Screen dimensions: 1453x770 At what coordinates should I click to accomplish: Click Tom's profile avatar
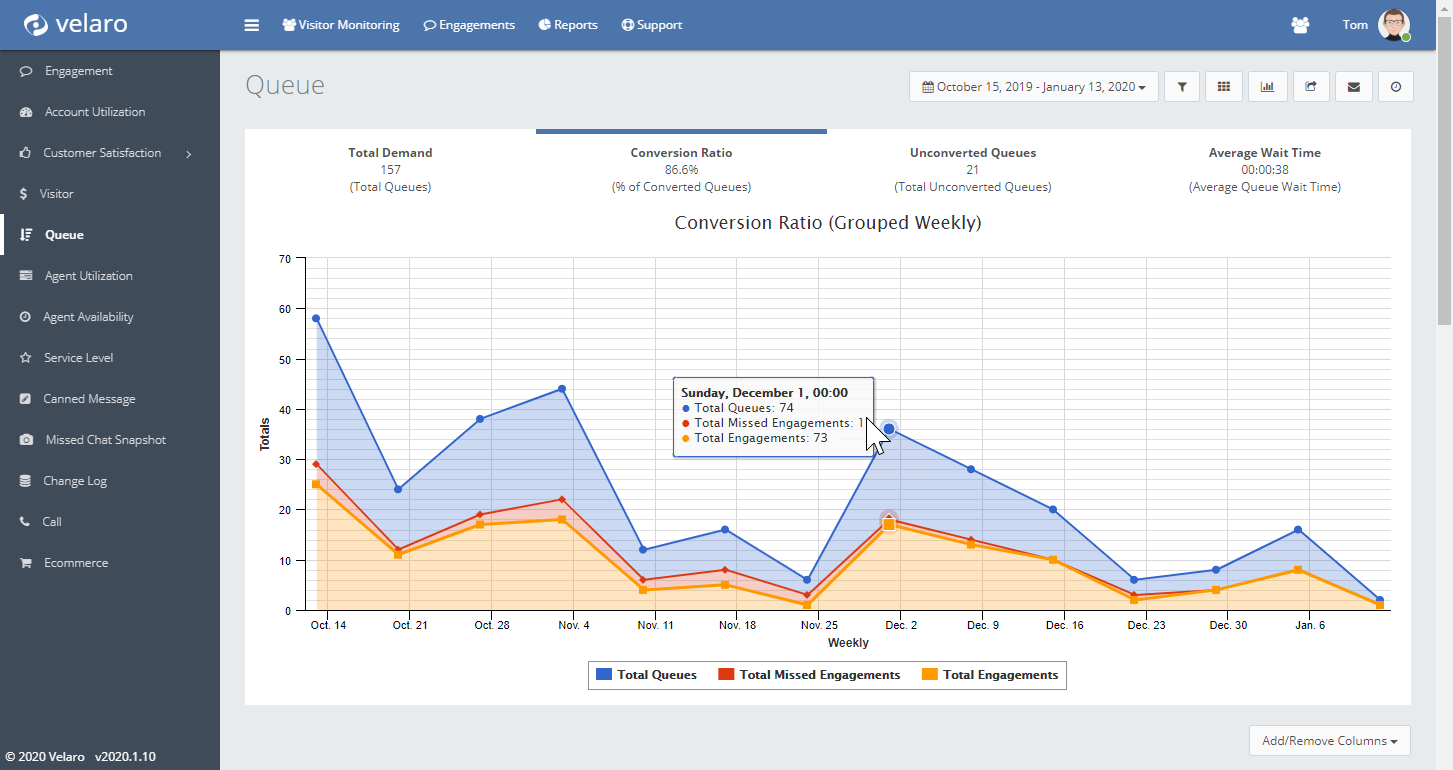[x=1394, y=25]
